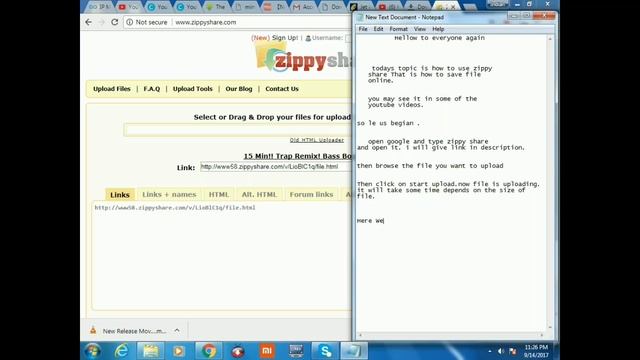Image resolution: width=640 pixels, height=360 pixels.
Task: Select the Forum links tab
Action: pyautogui.click(x=311, y=195)
